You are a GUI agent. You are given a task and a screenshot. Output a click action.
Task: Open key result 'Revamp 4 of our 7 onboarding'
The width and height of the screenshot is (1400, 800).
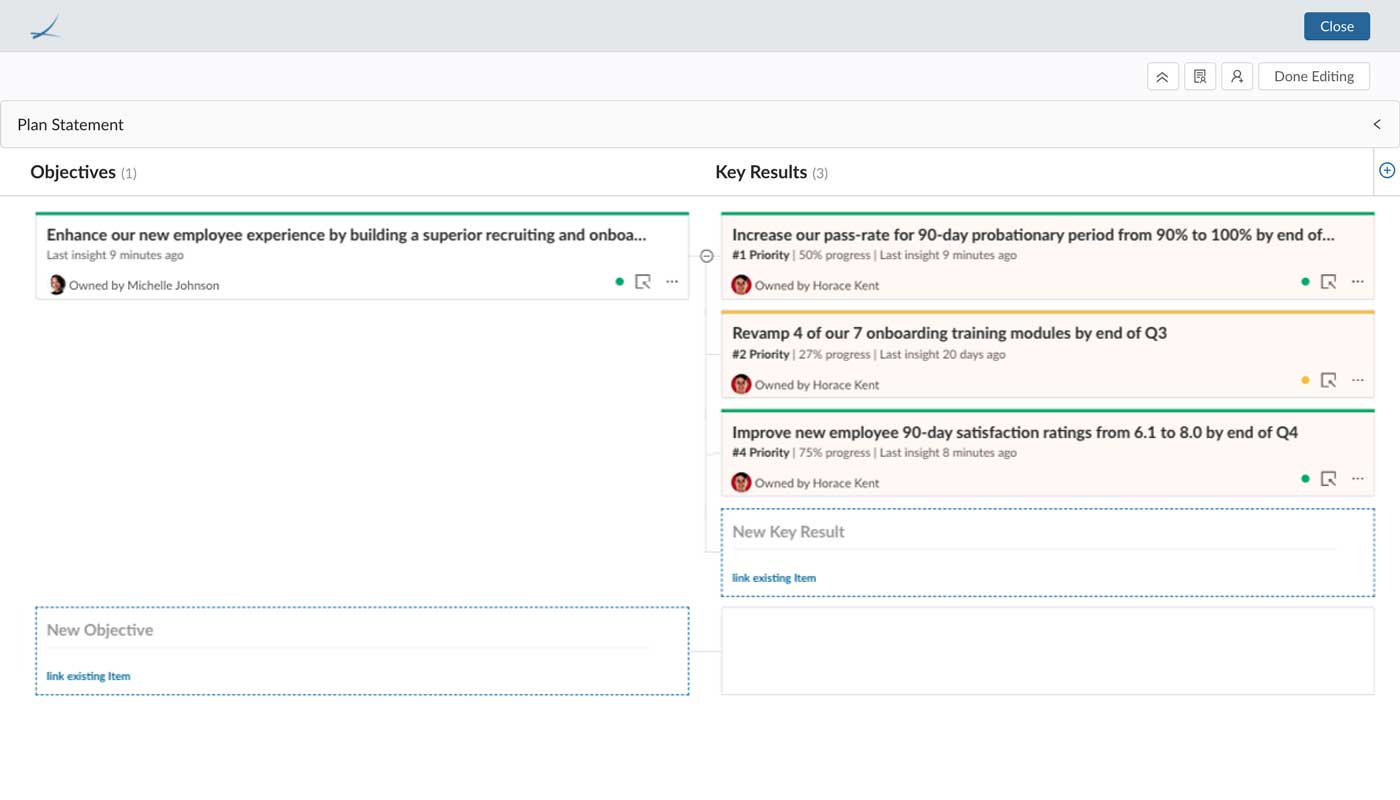coord(949,333)
